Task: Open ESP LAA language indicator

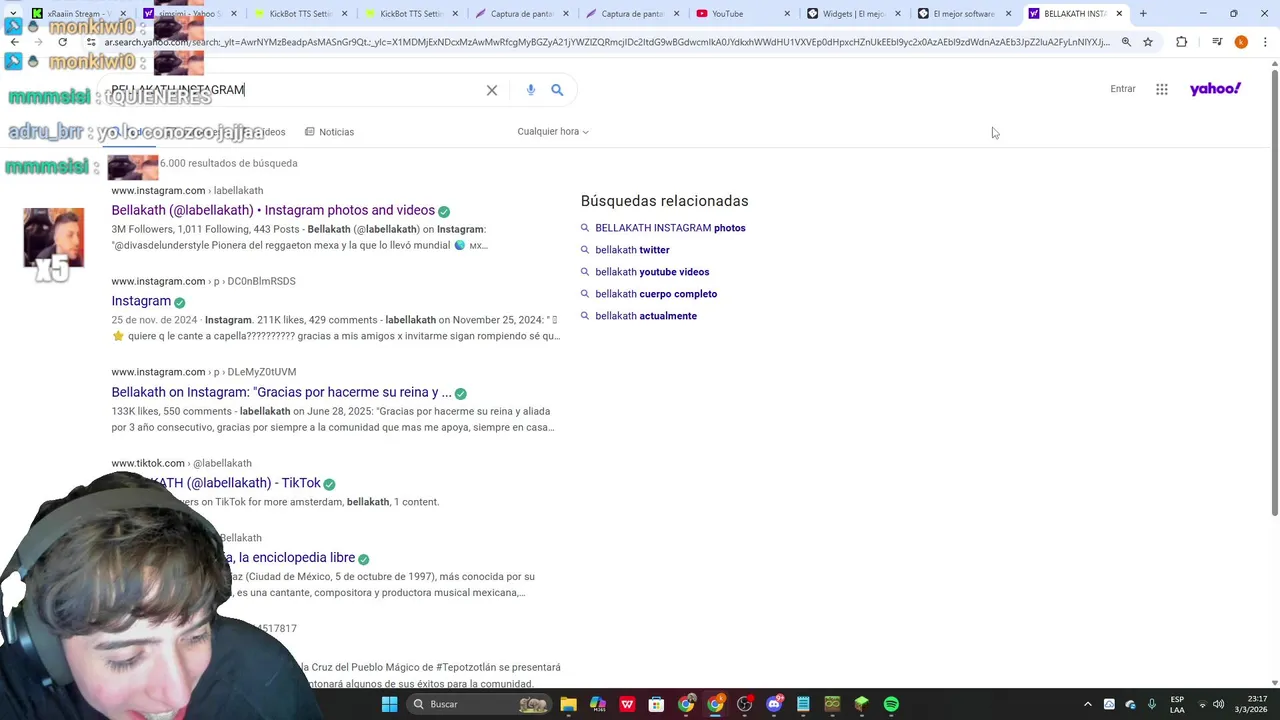Action: [x=1177, y=704]
